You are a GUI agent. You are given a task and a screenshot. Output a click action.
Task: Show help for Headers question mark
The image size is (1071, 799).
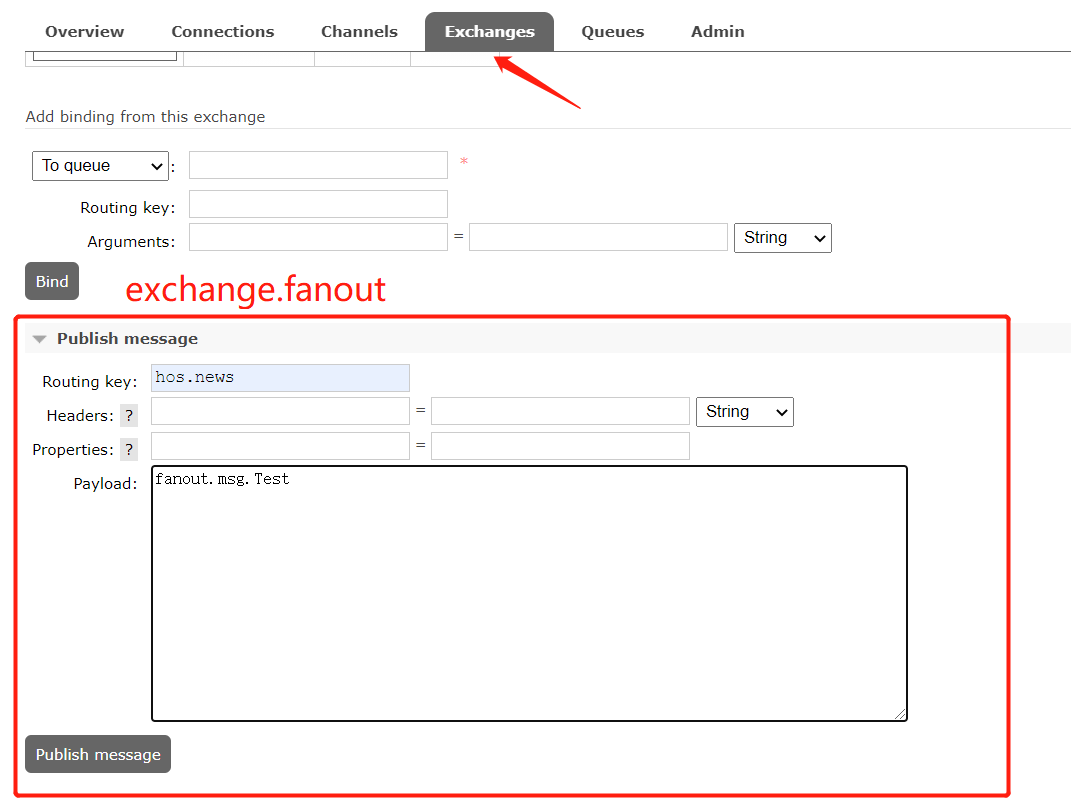tap(129, 415)
